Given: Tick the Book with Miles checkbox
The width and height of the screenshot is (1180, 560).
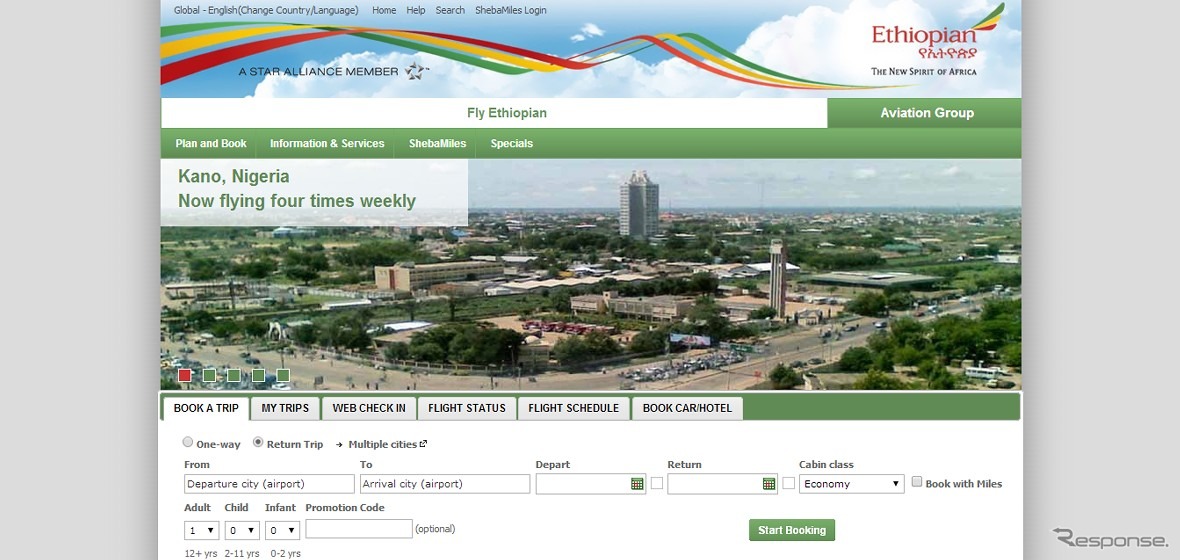Looking at the screenshot, I should pos(917,482).
